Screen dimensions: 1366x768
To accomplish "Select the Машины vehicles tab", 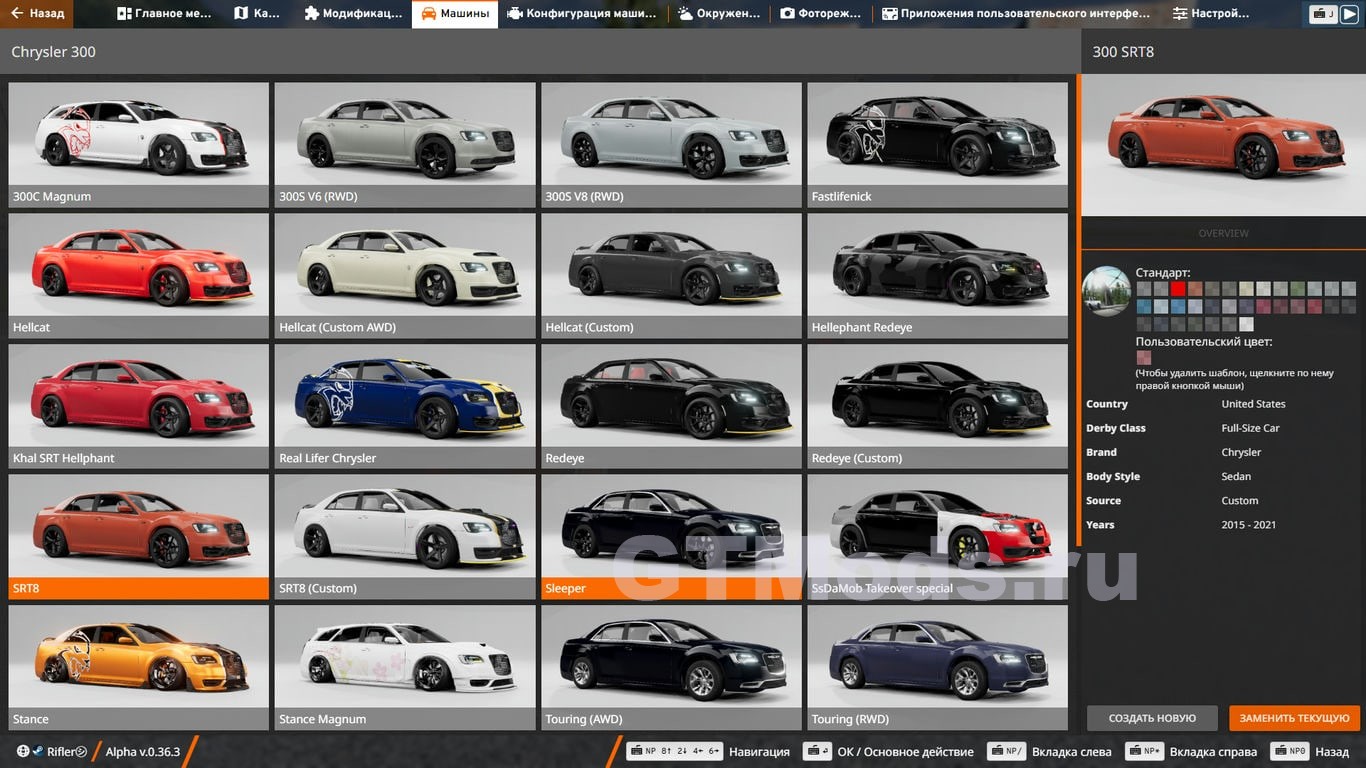I will (455, 14).
